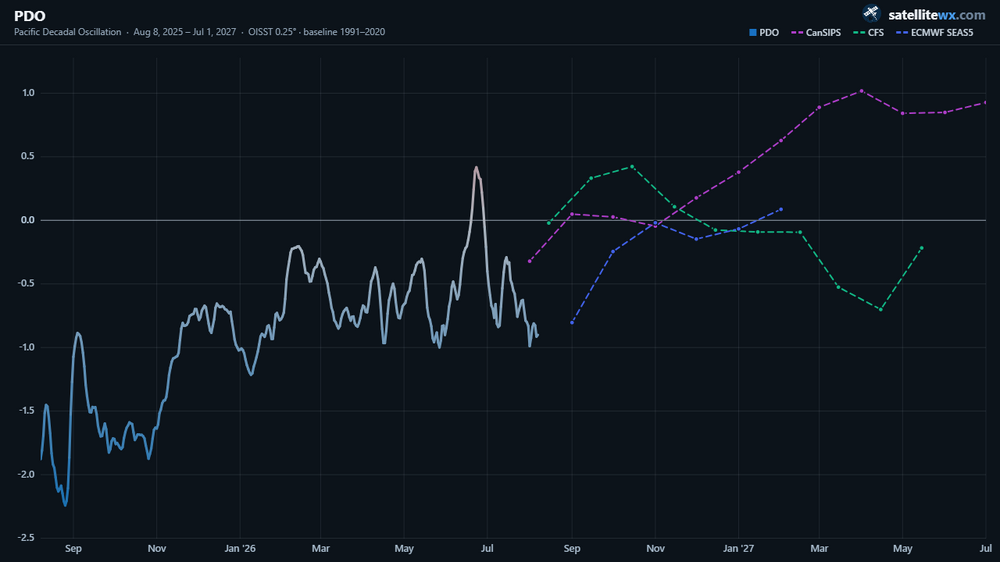This screenshot has height=562, width=1000.
Task: Click the Jan '26 x-axis label
Action: tap(240, 549)
